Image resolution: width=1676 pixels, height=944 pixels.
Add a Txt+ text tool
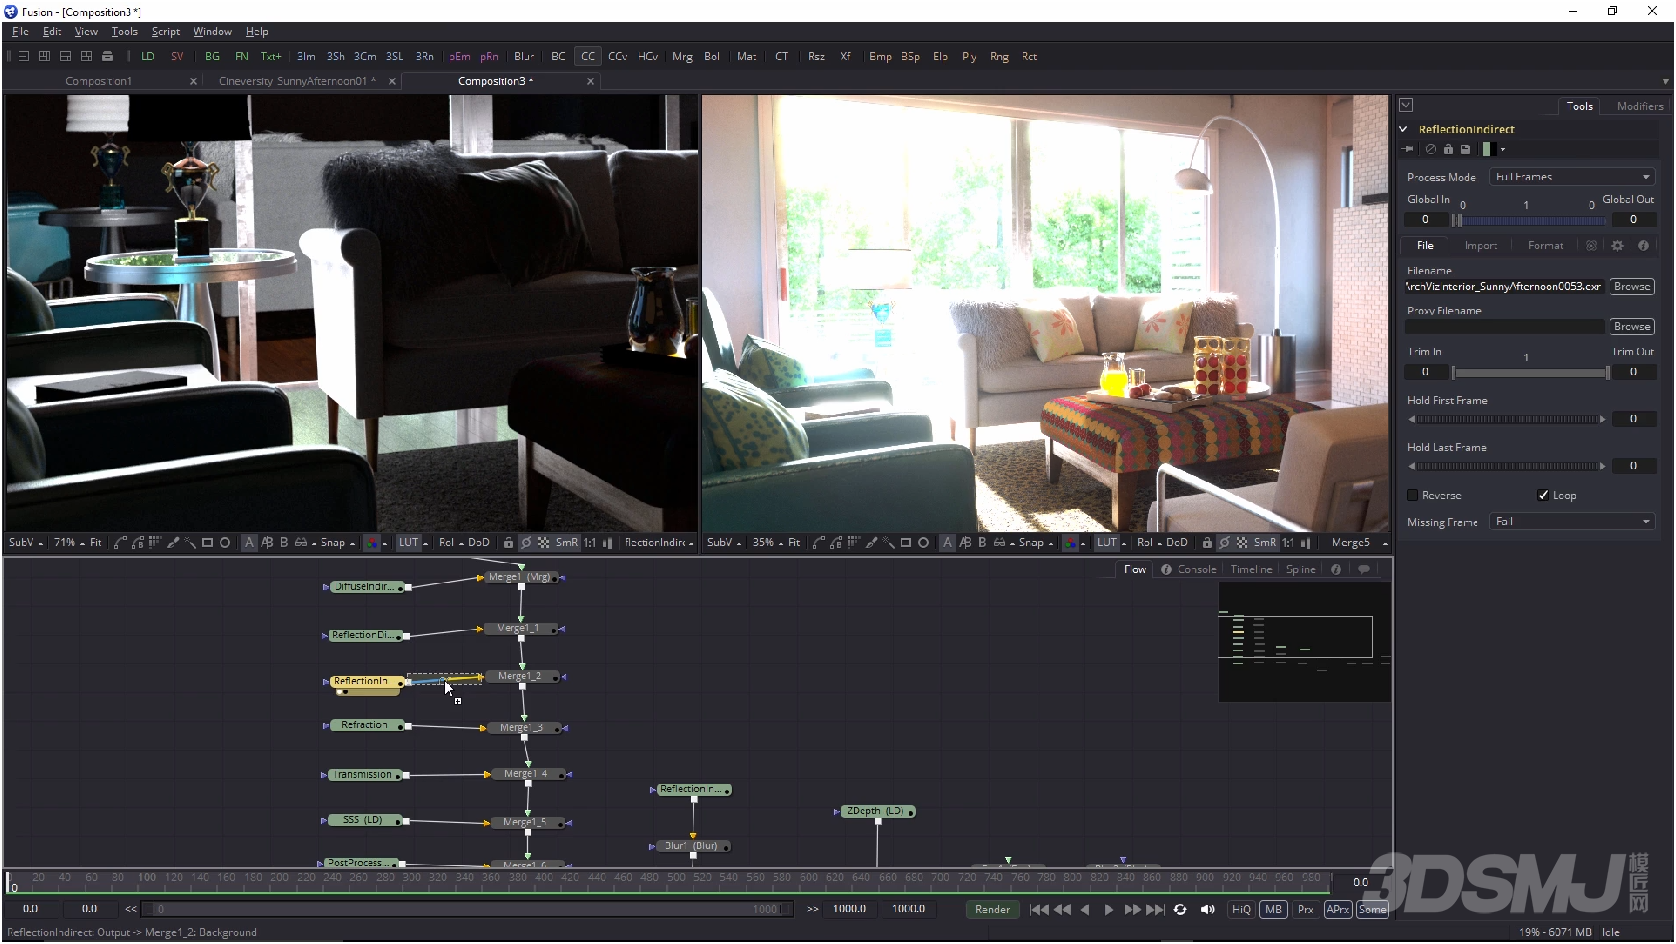click(x=271, y=57)
